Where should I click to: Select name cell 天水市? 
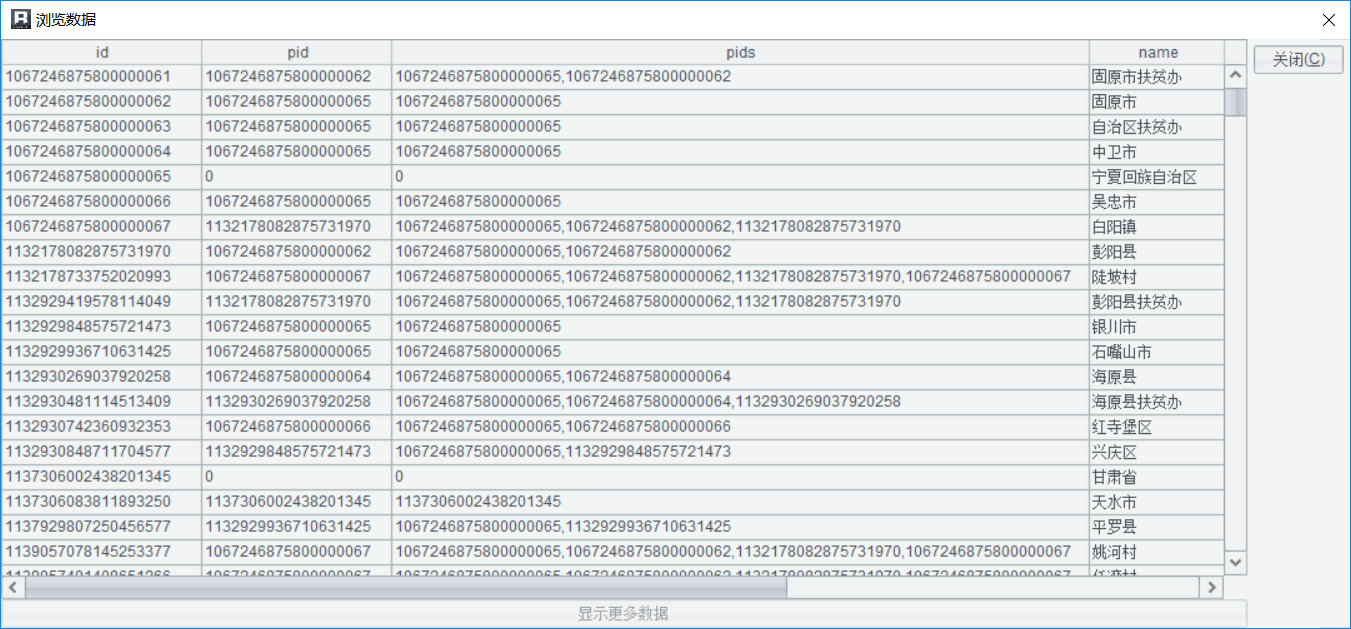click(1157, 502)
